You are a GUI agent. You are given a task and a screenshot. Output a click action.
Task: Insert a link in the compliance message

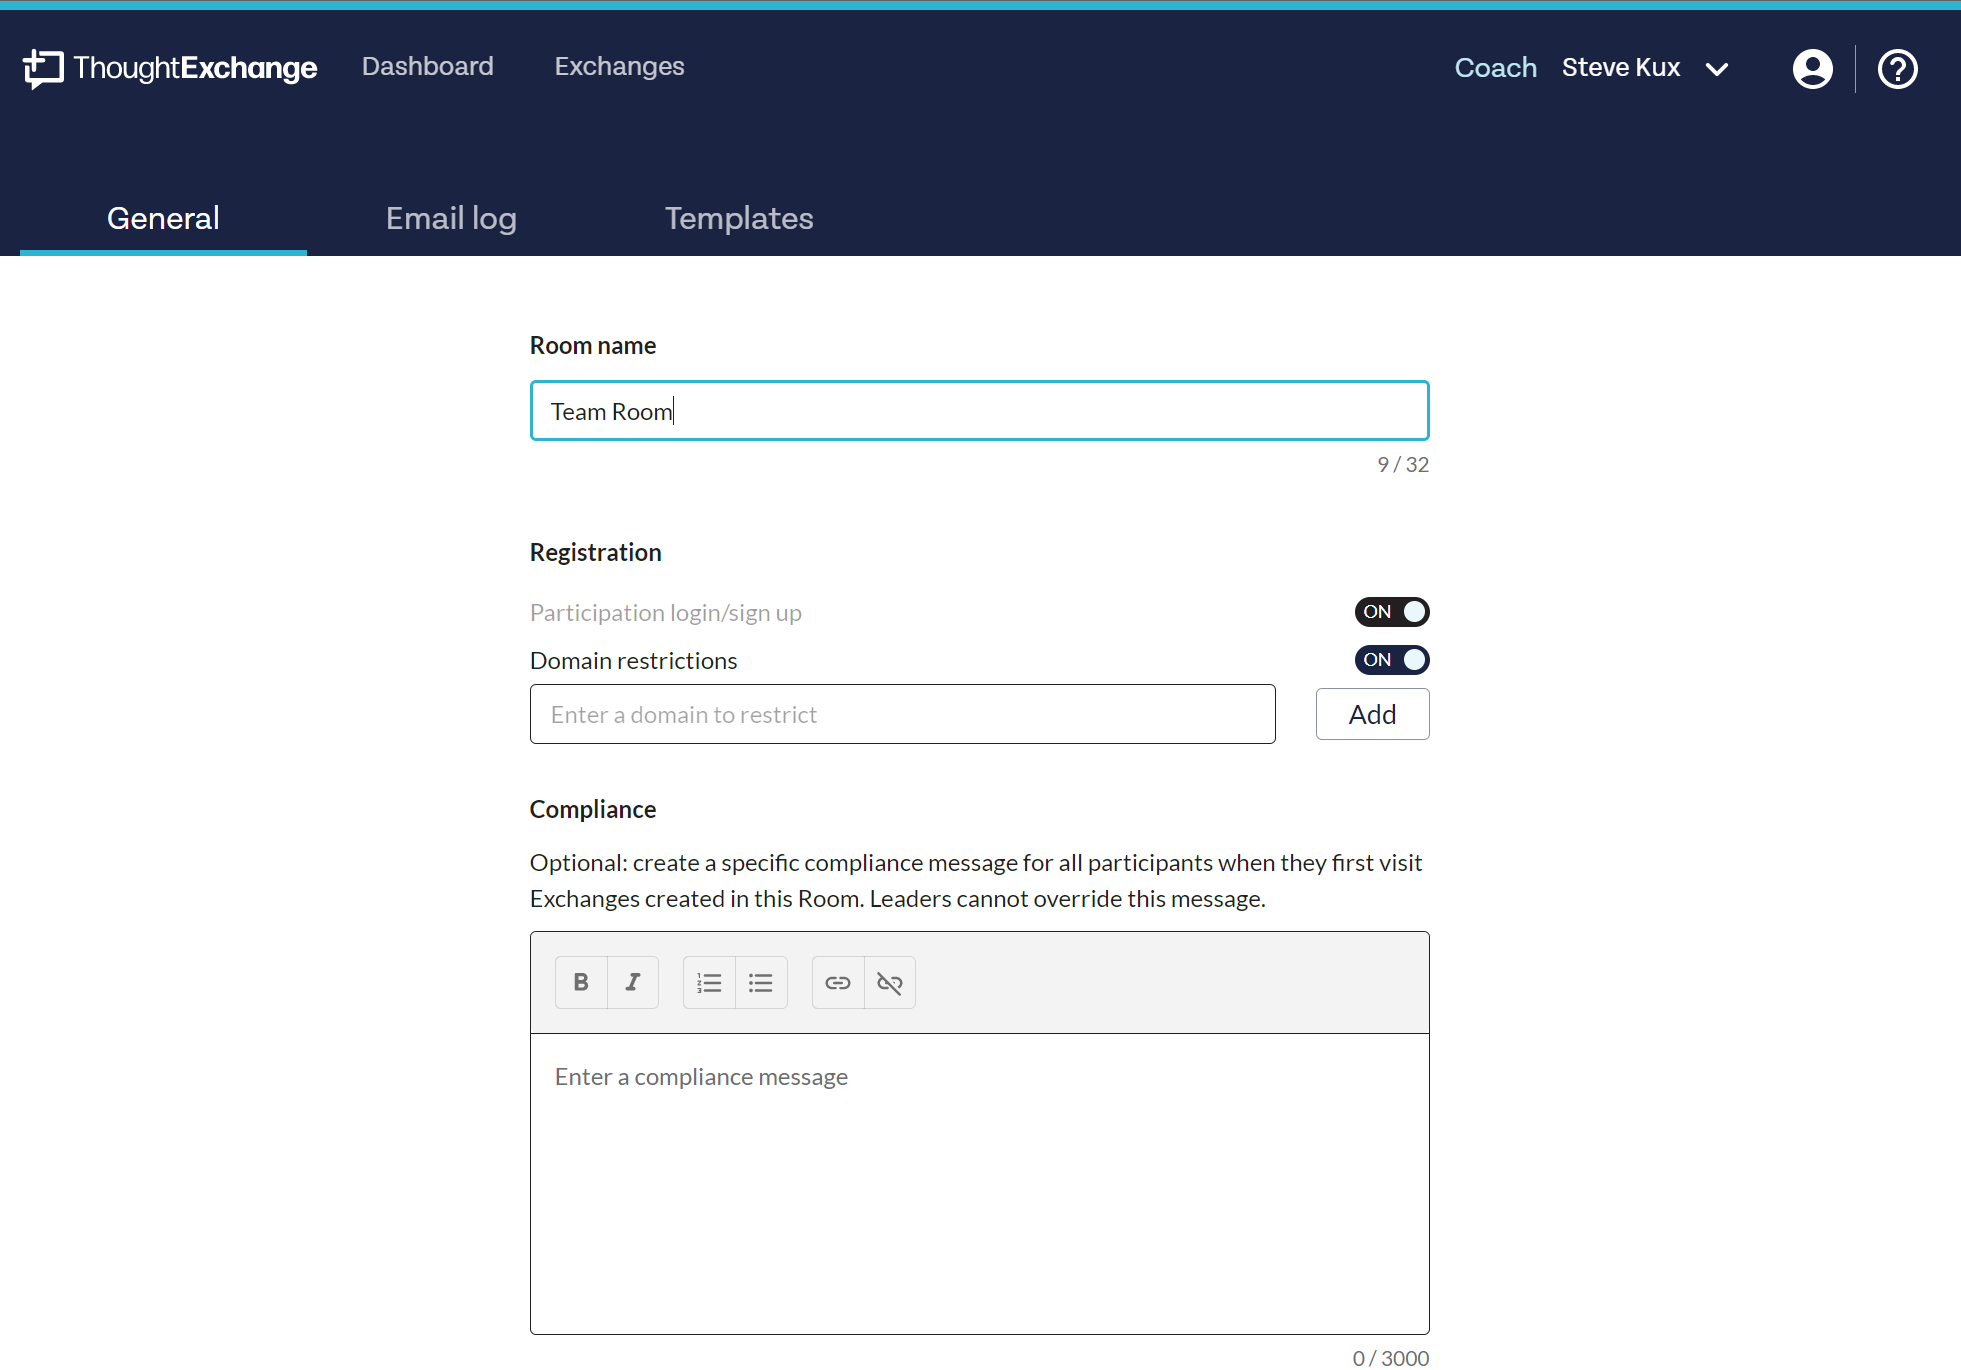pos(838,982)
